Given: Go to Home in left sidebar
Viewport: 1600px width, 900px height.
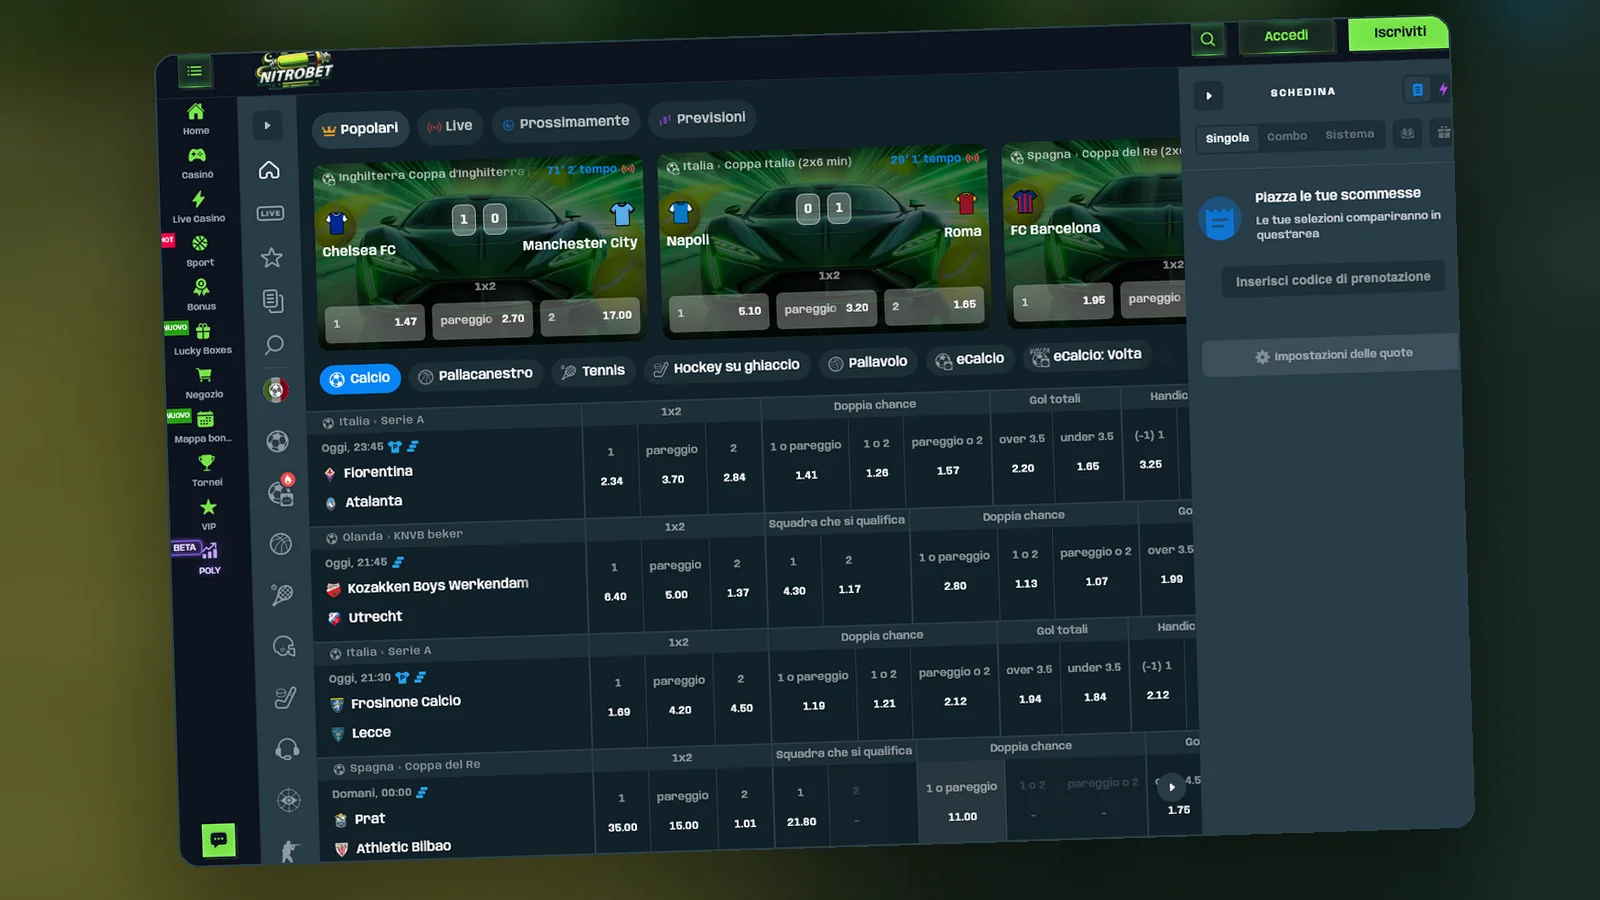Looking at the screenshot, I should coord(196,118).
